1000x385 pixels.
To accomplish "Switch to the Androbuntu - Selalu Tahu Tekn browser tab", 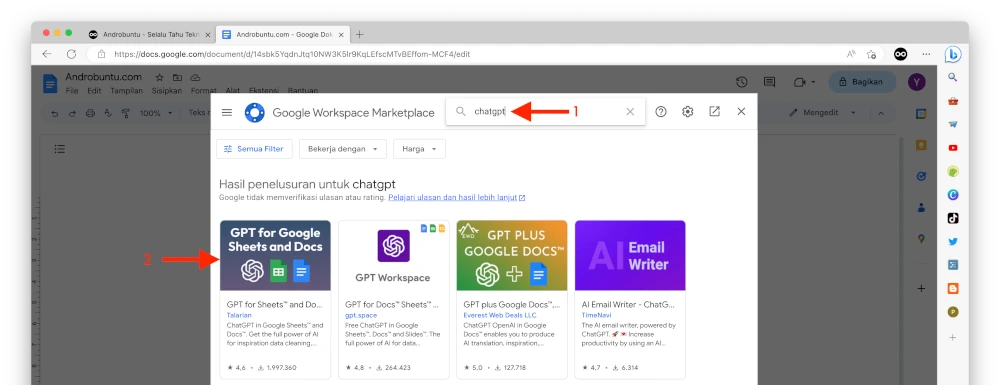I will 150,34.
